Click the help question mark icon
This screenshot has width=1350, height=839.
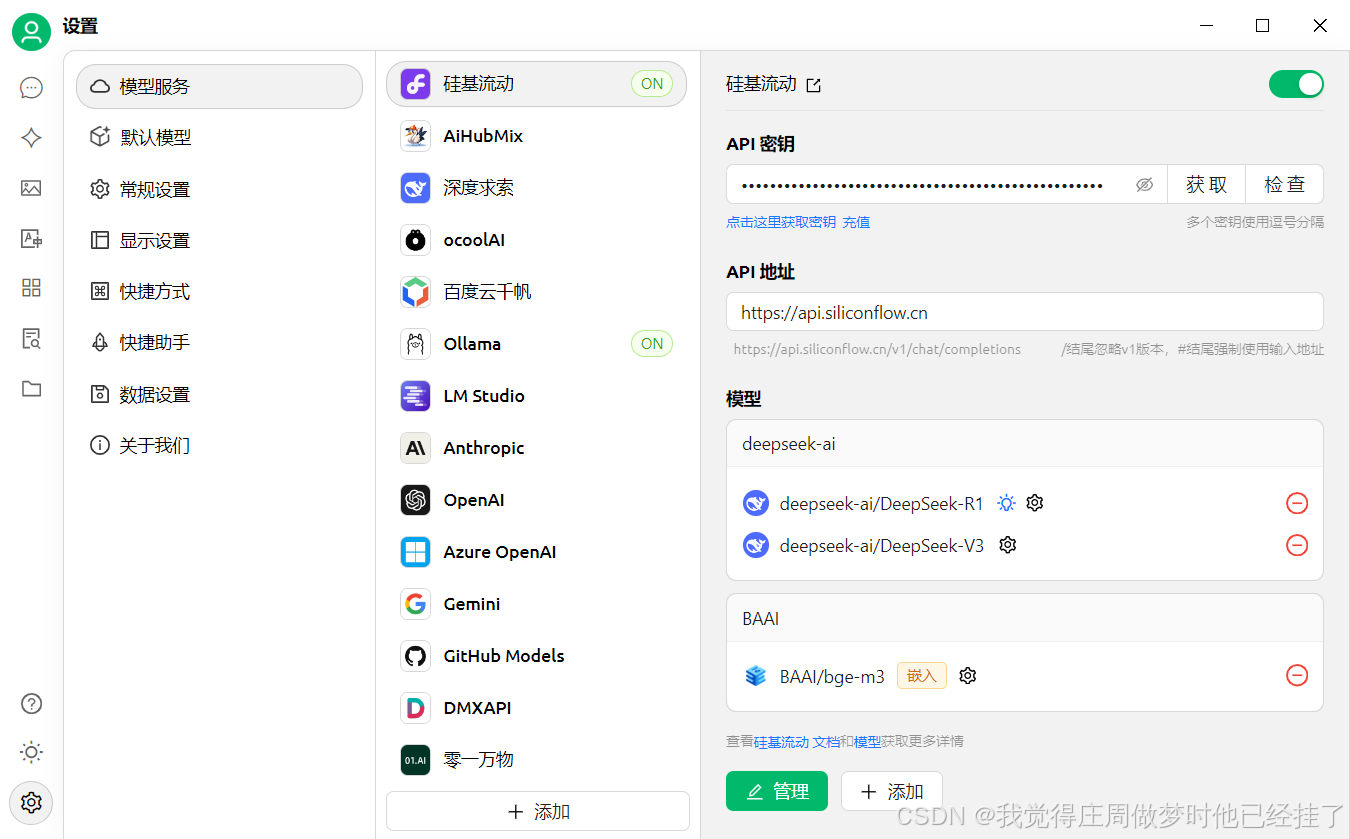[x=32, y=704]
